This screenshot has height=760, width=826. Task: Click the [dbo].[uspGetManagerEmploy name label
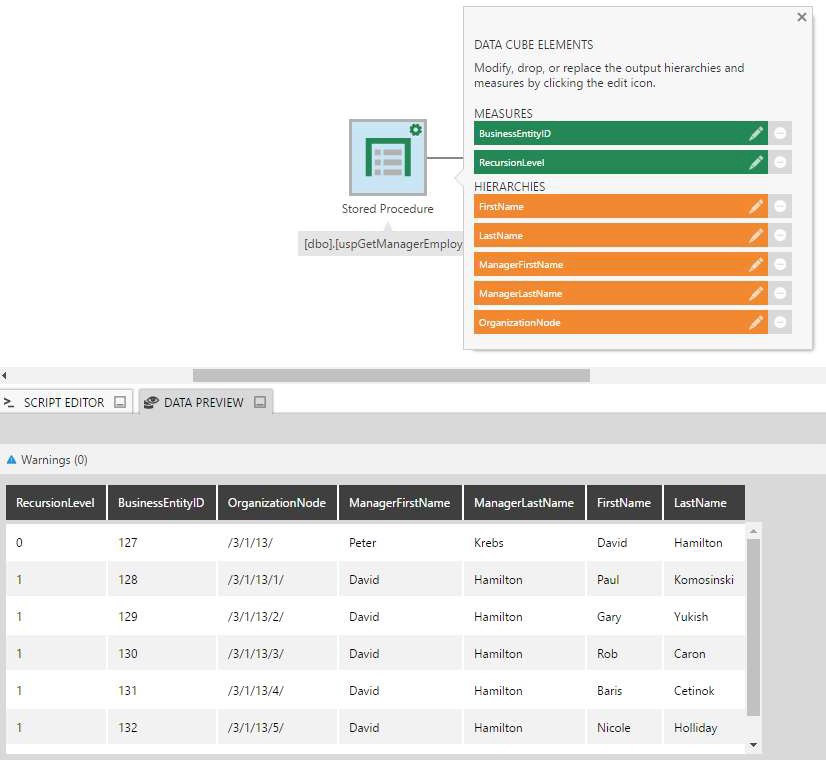click(x=383, y=242)
